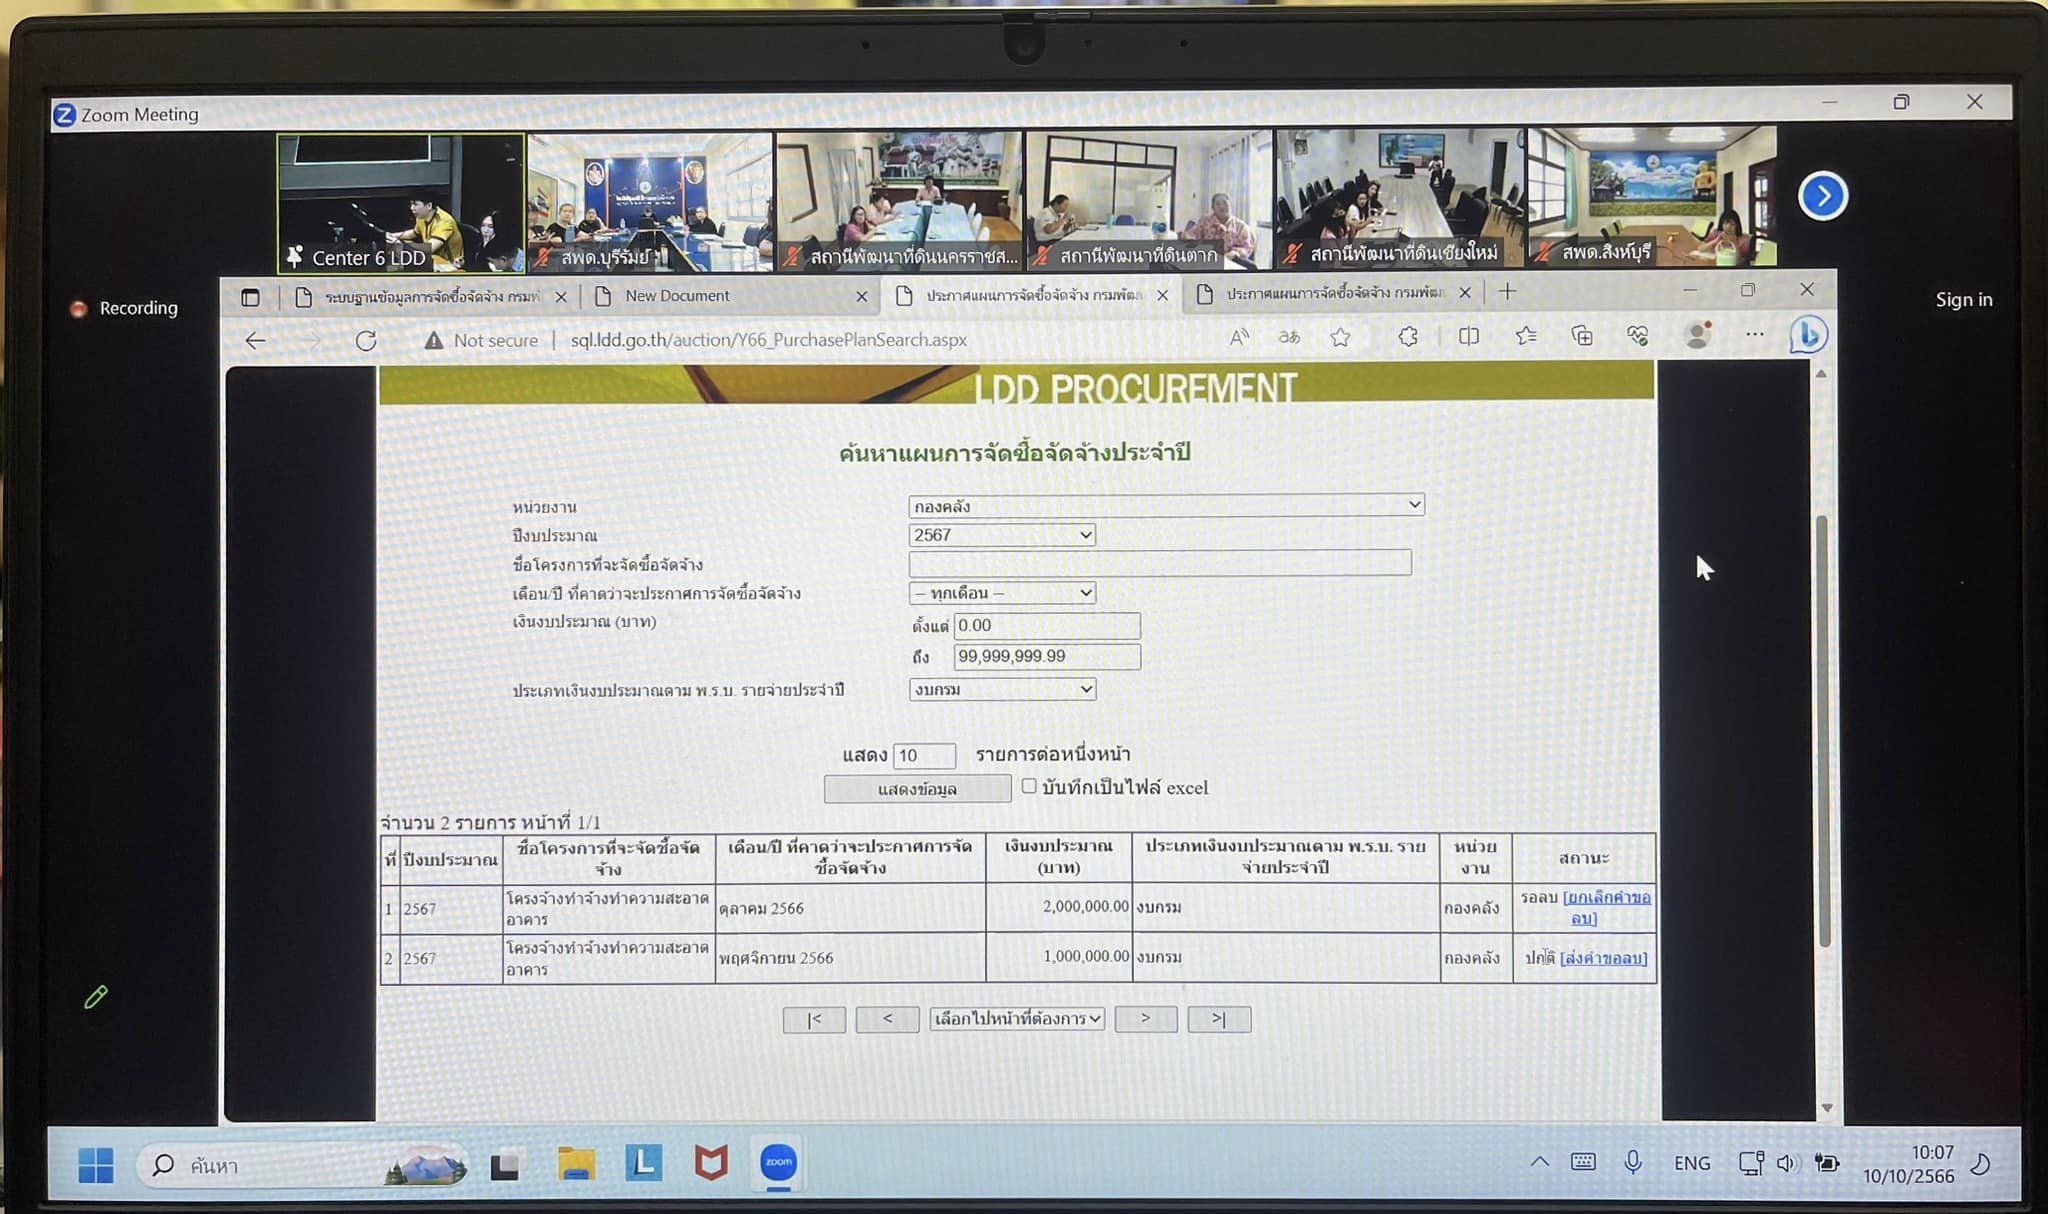
Task: Open the งบกรม budget type dropdown
Action: [1002, 689]
